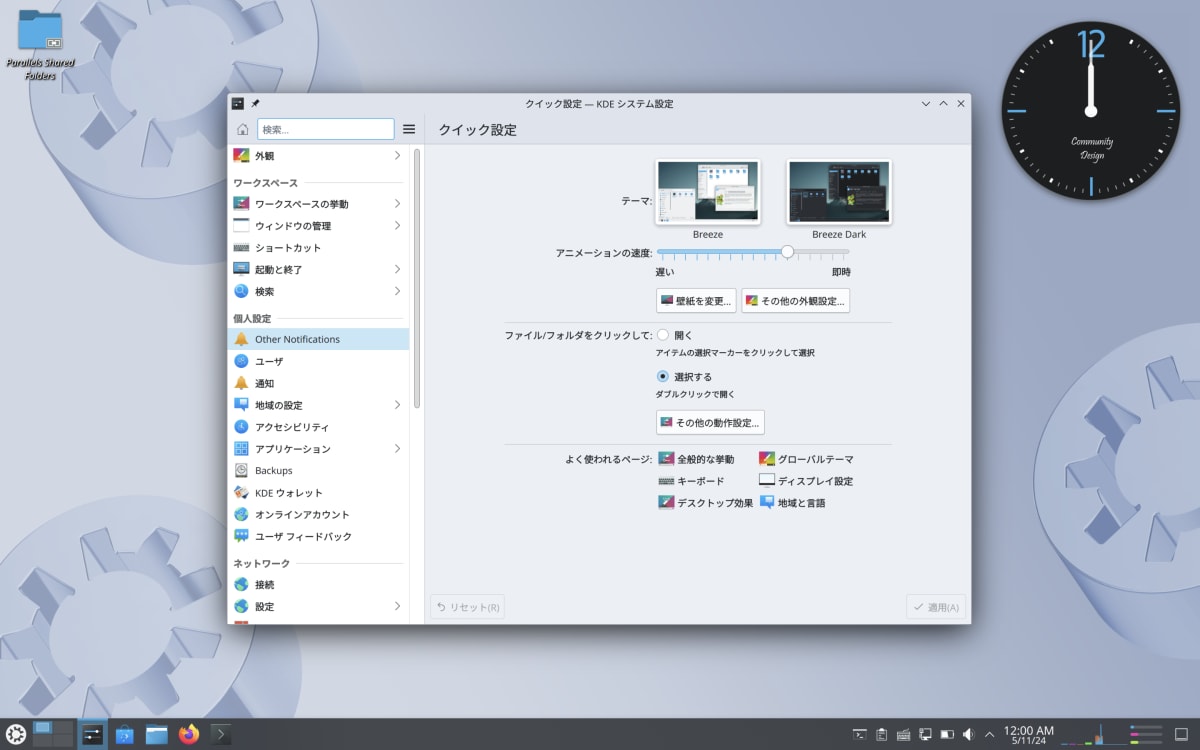Open the ディスプレイ設定 page link

[x=806, y=481]
